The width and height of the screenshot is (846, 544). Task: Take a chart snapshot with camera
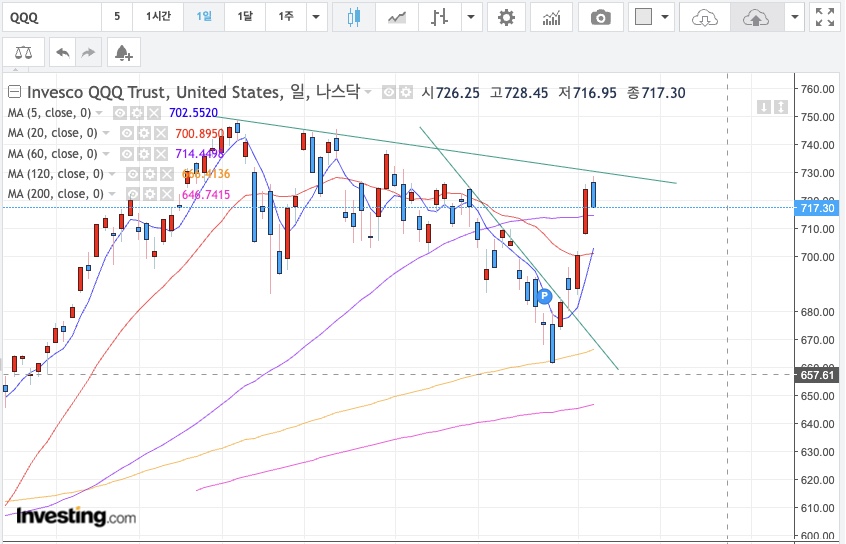point(600,17)
